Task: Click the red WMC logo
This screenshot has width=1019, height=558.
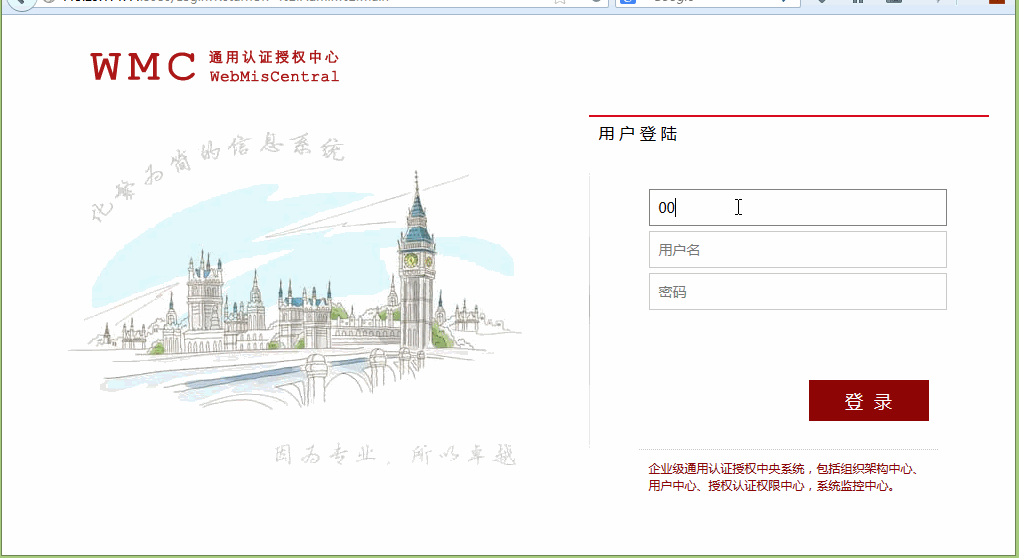Action: [x=143, y=67]
